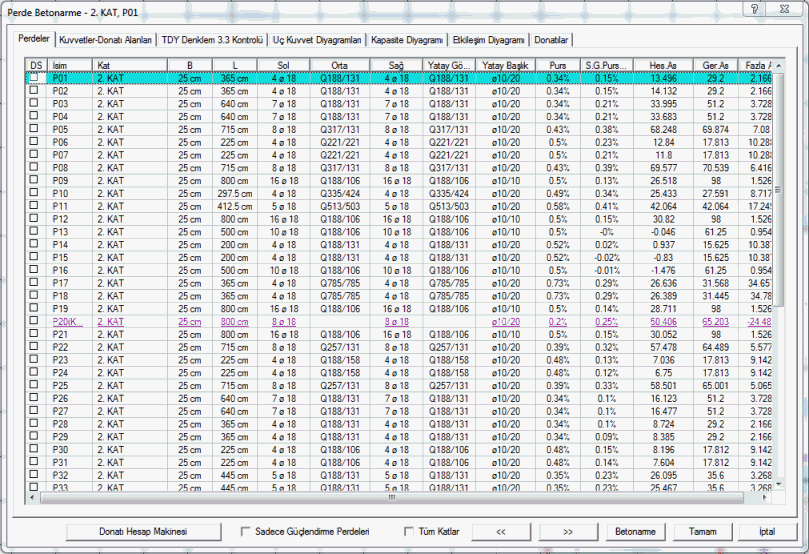This screenshot has width=809, height=554.
Task: Click the Kat column header
Action: click(130, 65)
